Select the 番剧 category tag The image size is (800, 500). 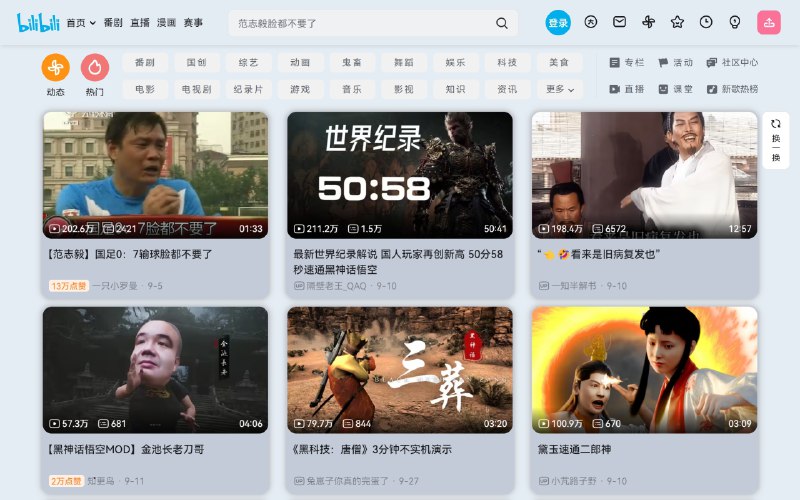point(145,62)
